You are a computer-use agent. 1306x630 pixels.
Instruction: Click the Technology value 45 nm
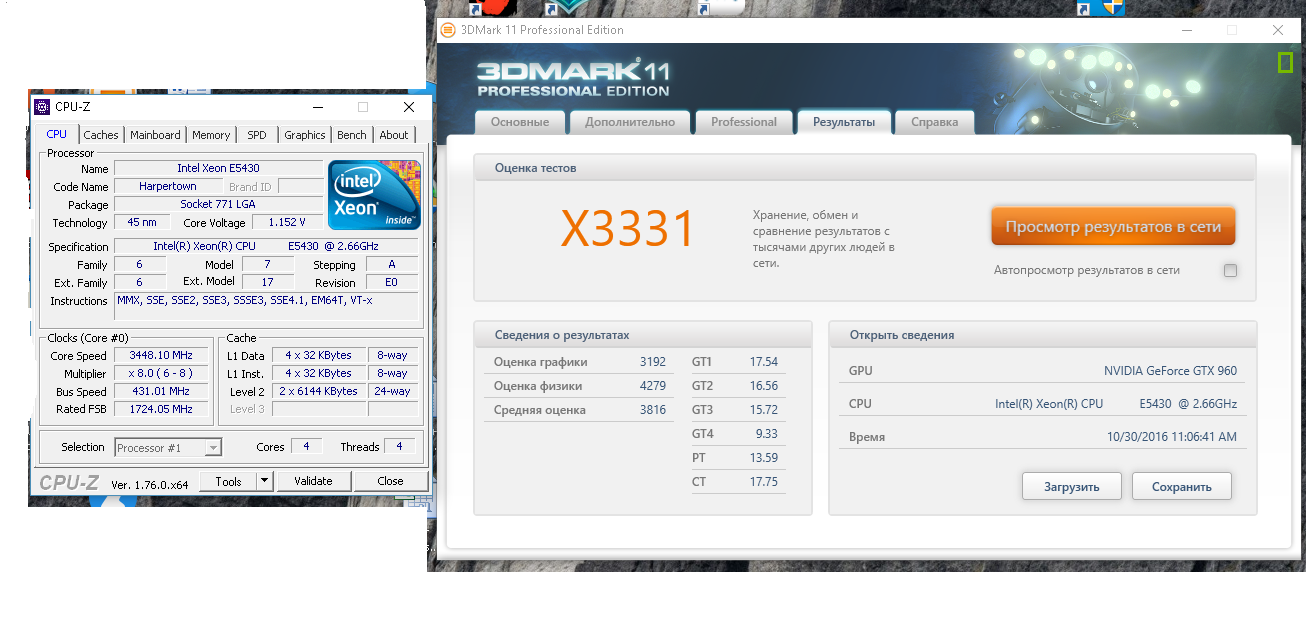140,222
